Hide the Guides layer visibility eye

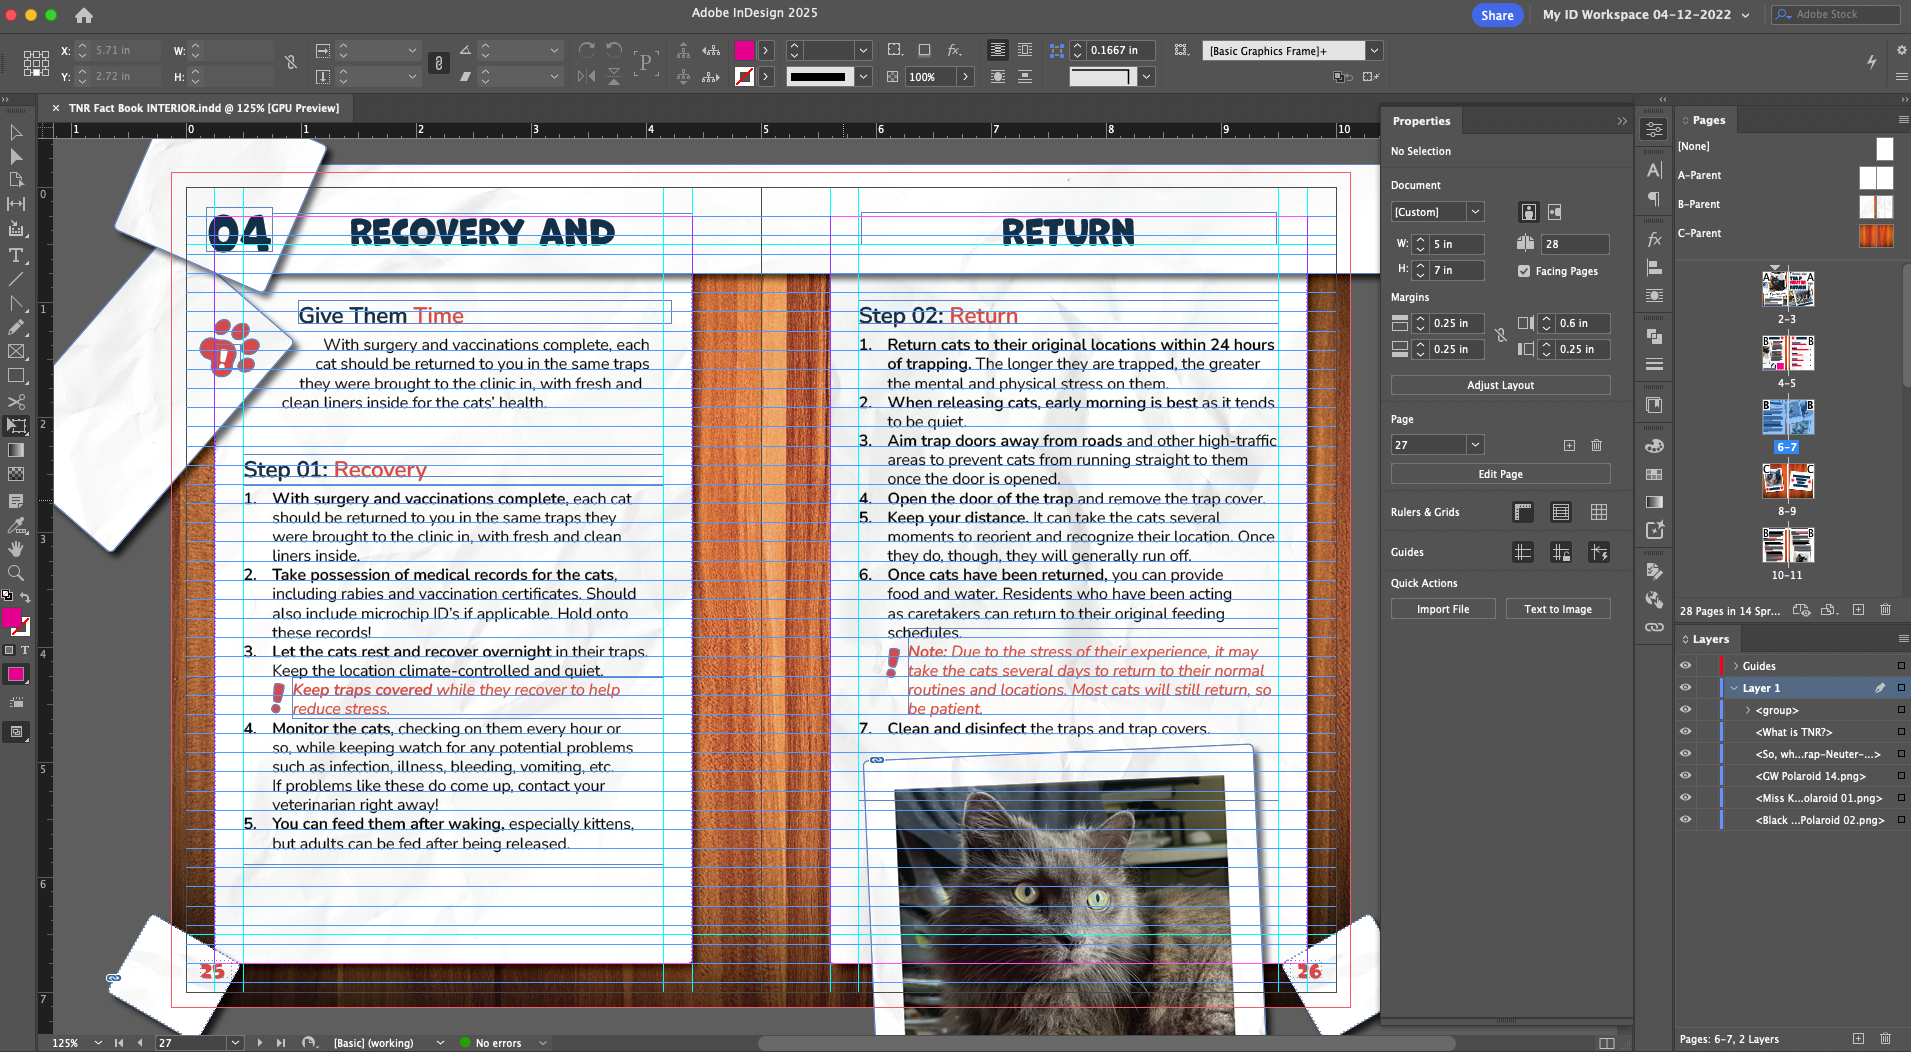click(1686, 666)
